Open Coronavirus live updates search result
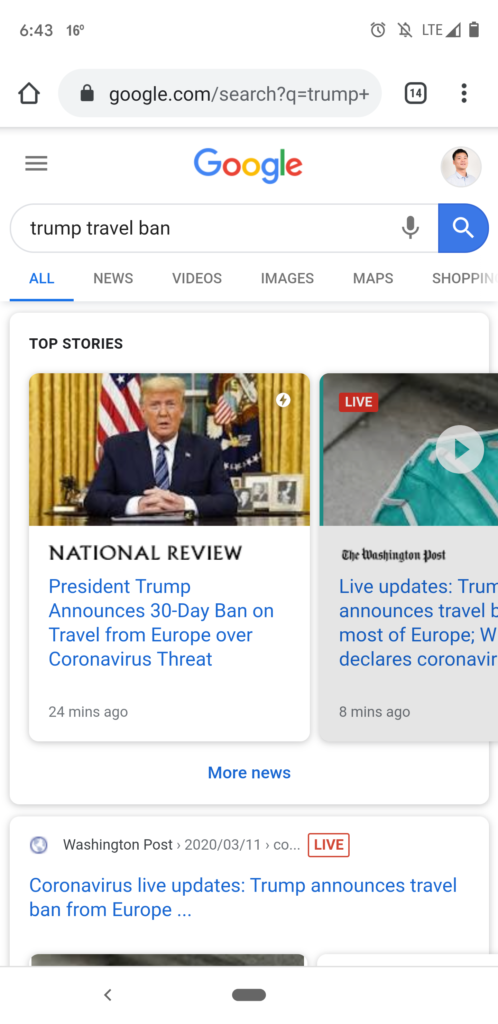The height and width of the screenshot is (1024, 498). (x=243, y=897)
